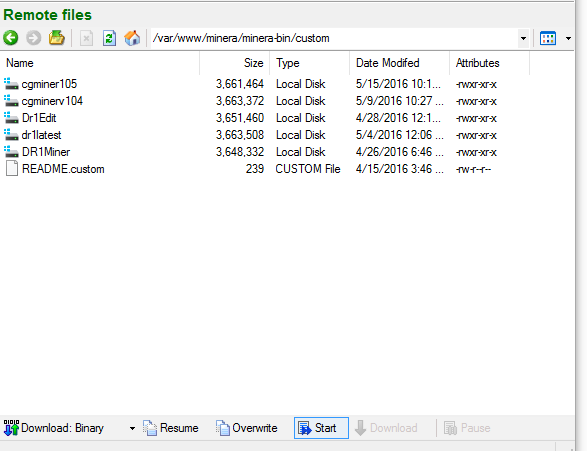Click the size value 3,661,464
Image resolution: width=587 pixels, height=451 pixels.
pos(240,84)
